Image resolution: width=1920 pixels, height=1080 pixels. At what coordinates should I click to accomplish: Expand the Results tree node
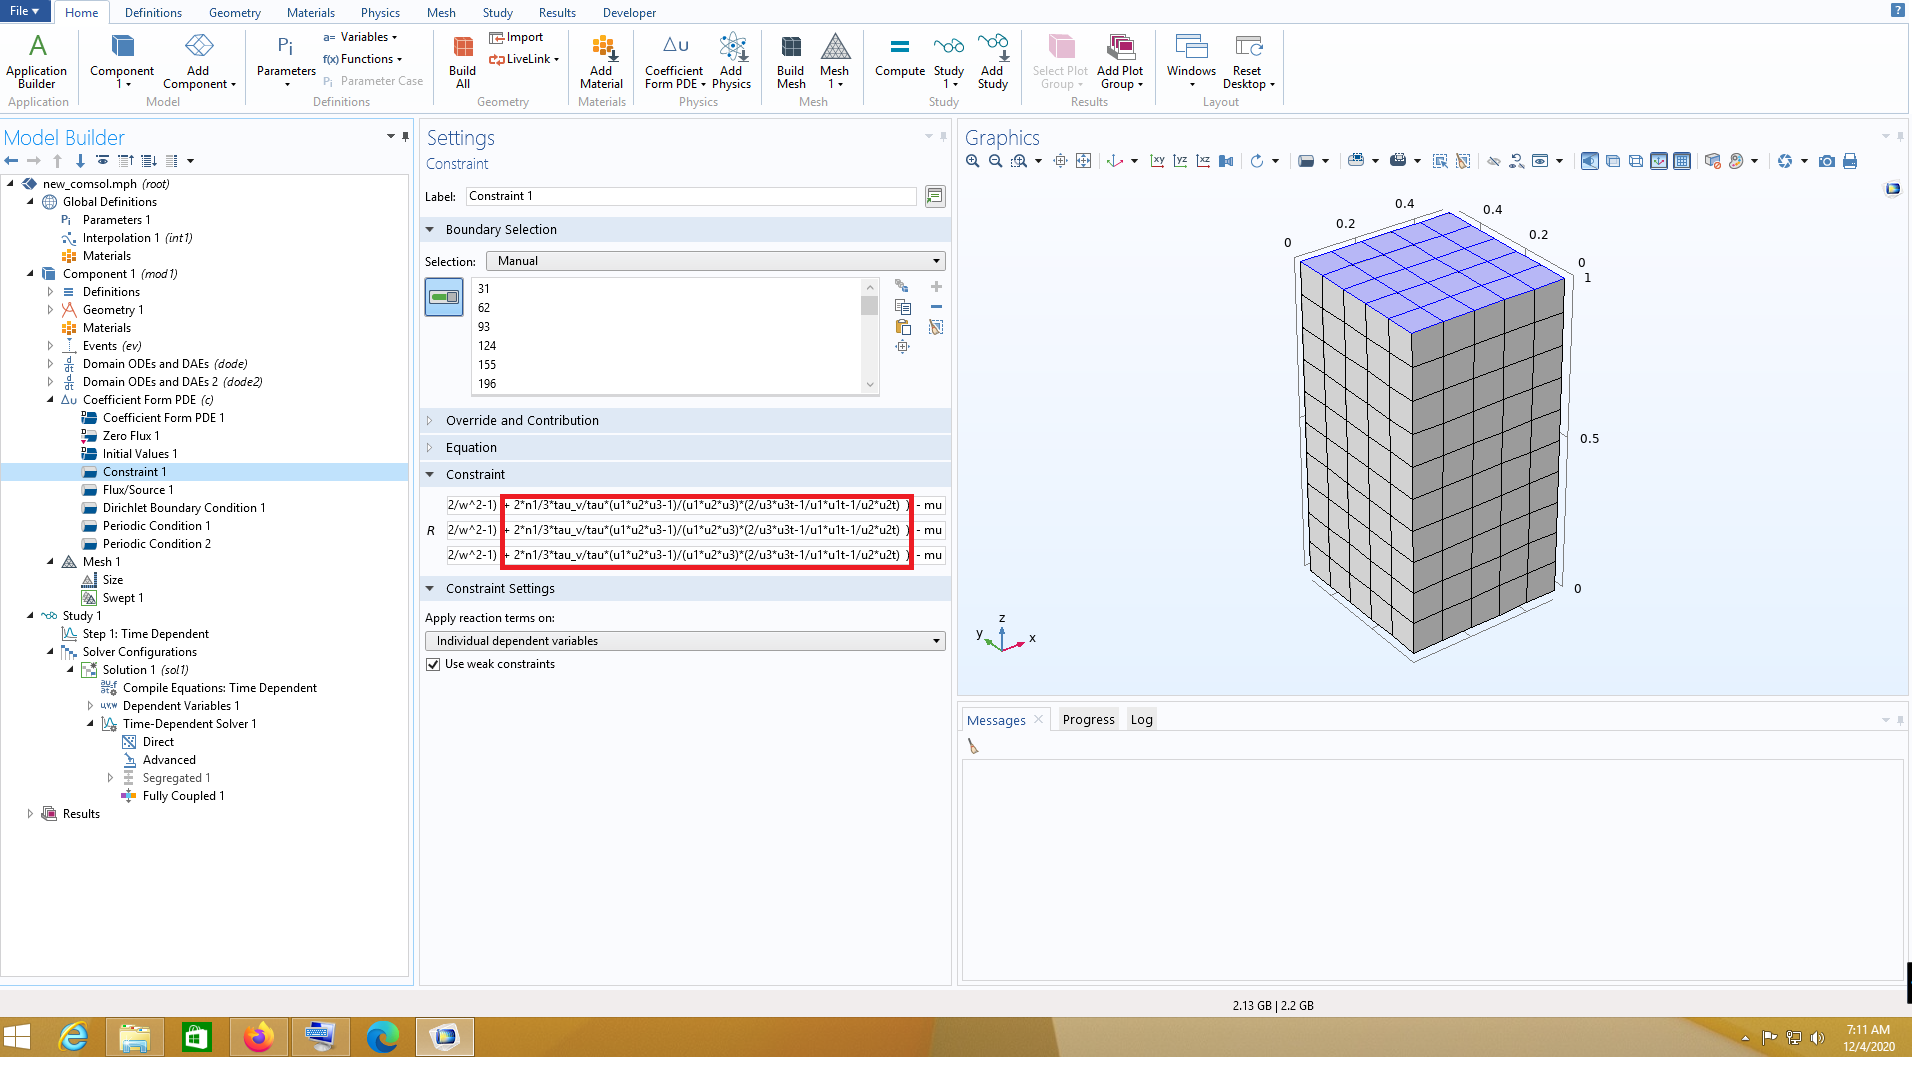[x=30, y=814]
